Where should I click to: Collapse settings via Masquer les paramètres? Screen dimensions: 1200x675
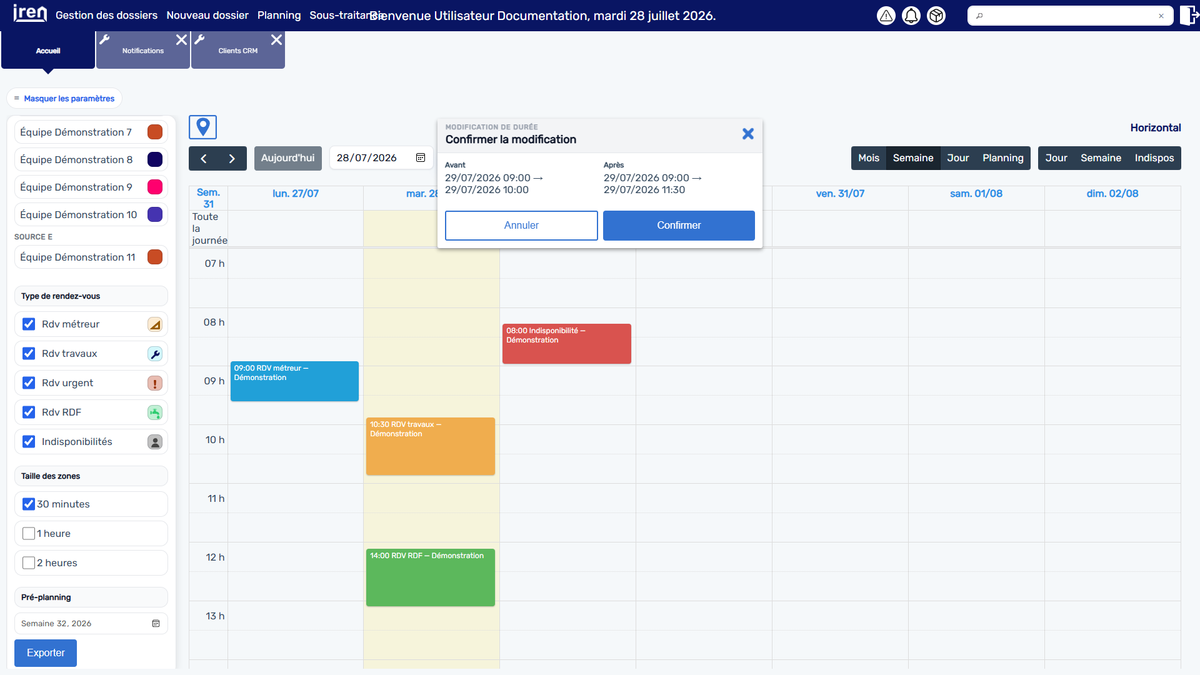65,98
